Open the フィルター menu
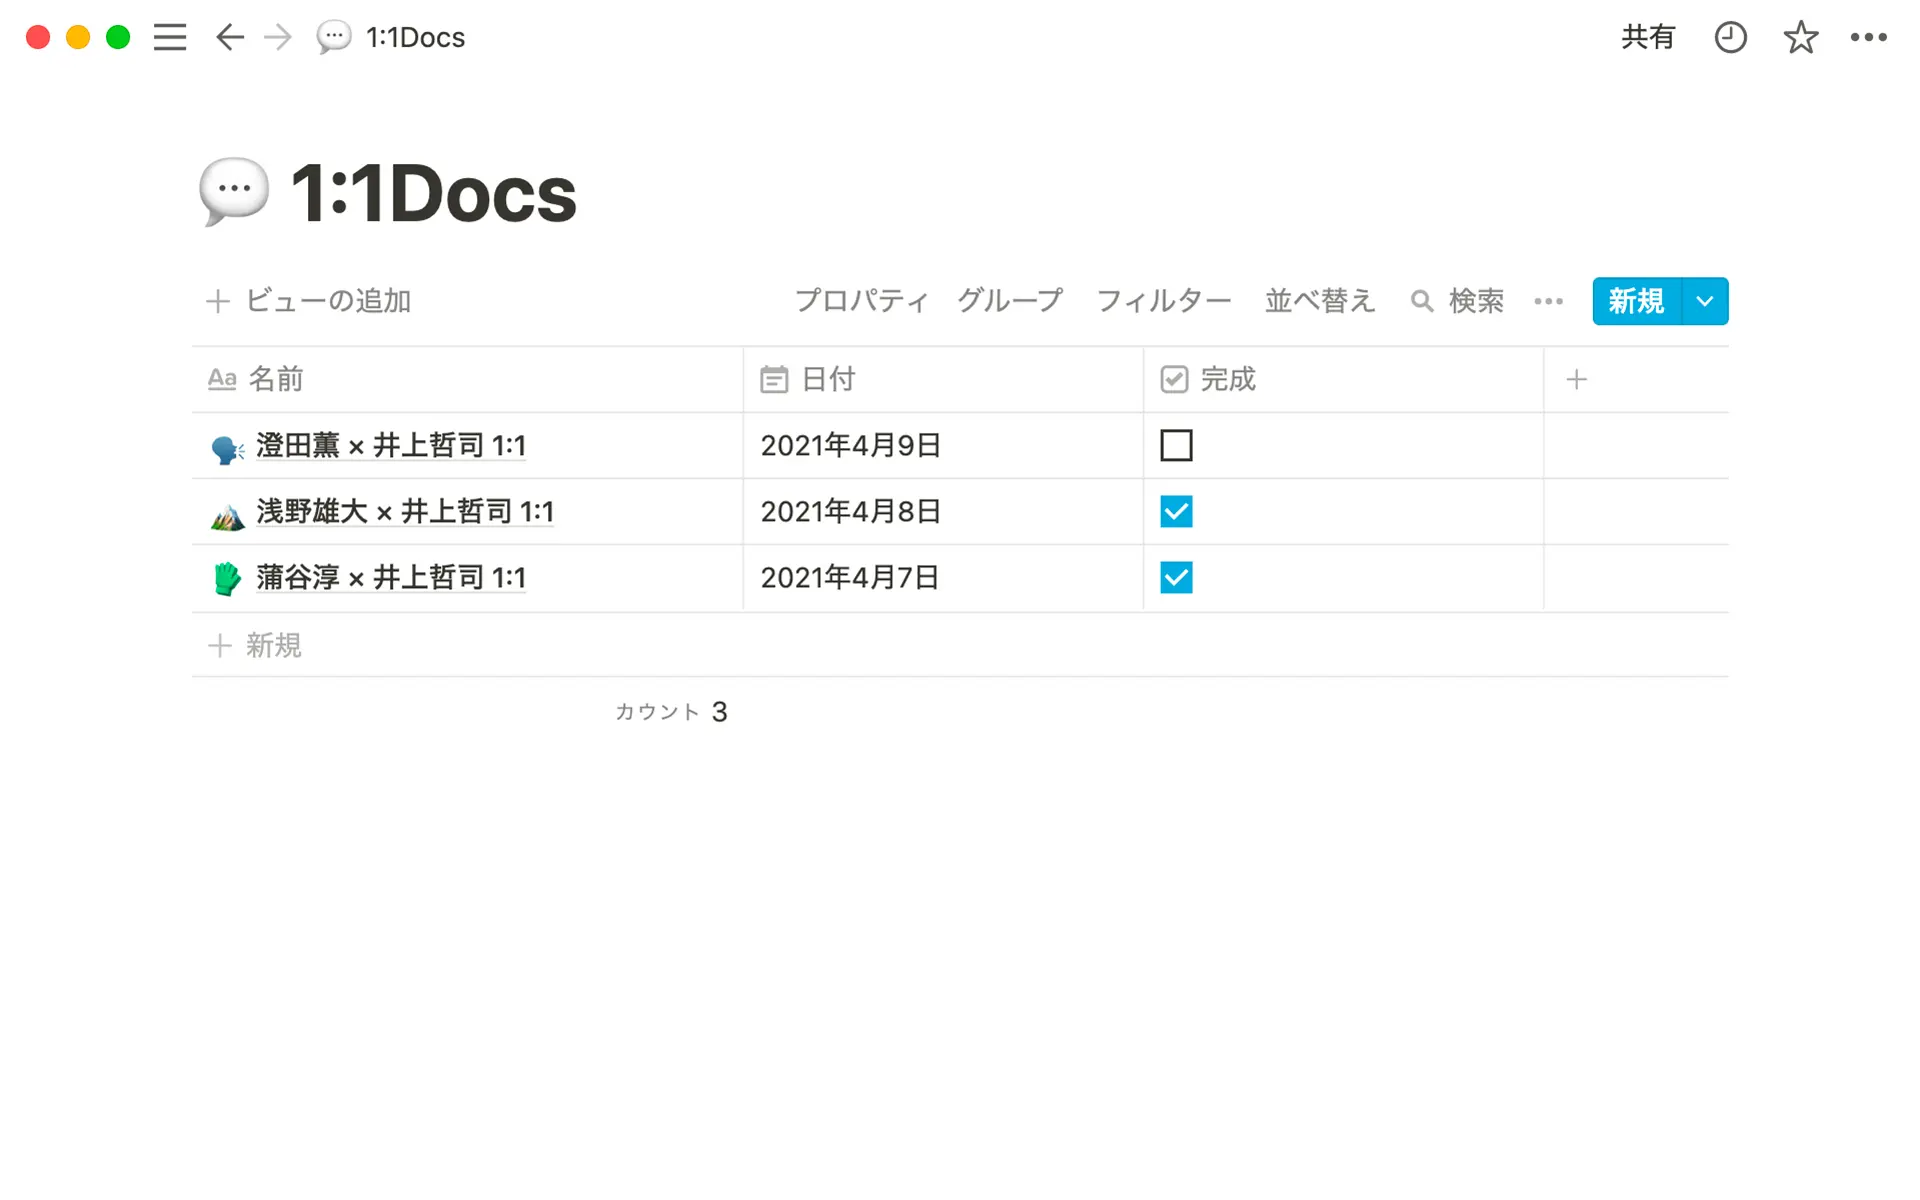 [1164, 301]
